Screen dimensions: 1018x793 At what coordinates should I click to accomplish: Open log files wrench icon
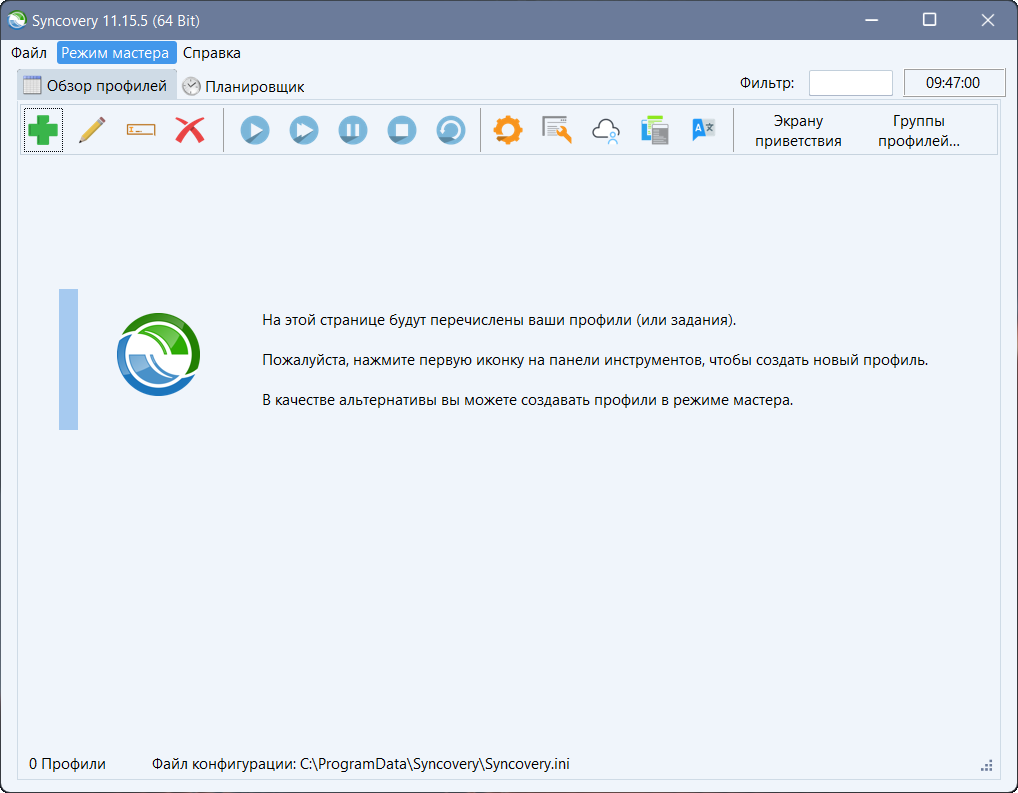pyautogui.click(x=557, y=130)
